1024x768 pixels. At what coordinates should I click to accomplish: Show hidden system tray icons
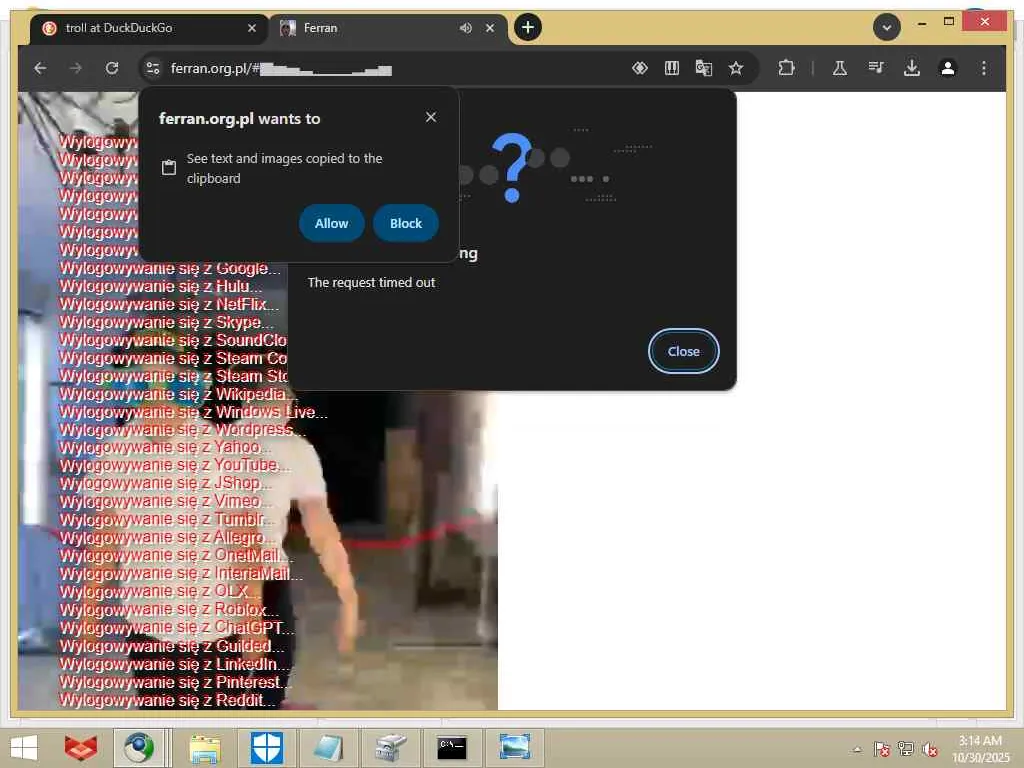pos(857,749)
